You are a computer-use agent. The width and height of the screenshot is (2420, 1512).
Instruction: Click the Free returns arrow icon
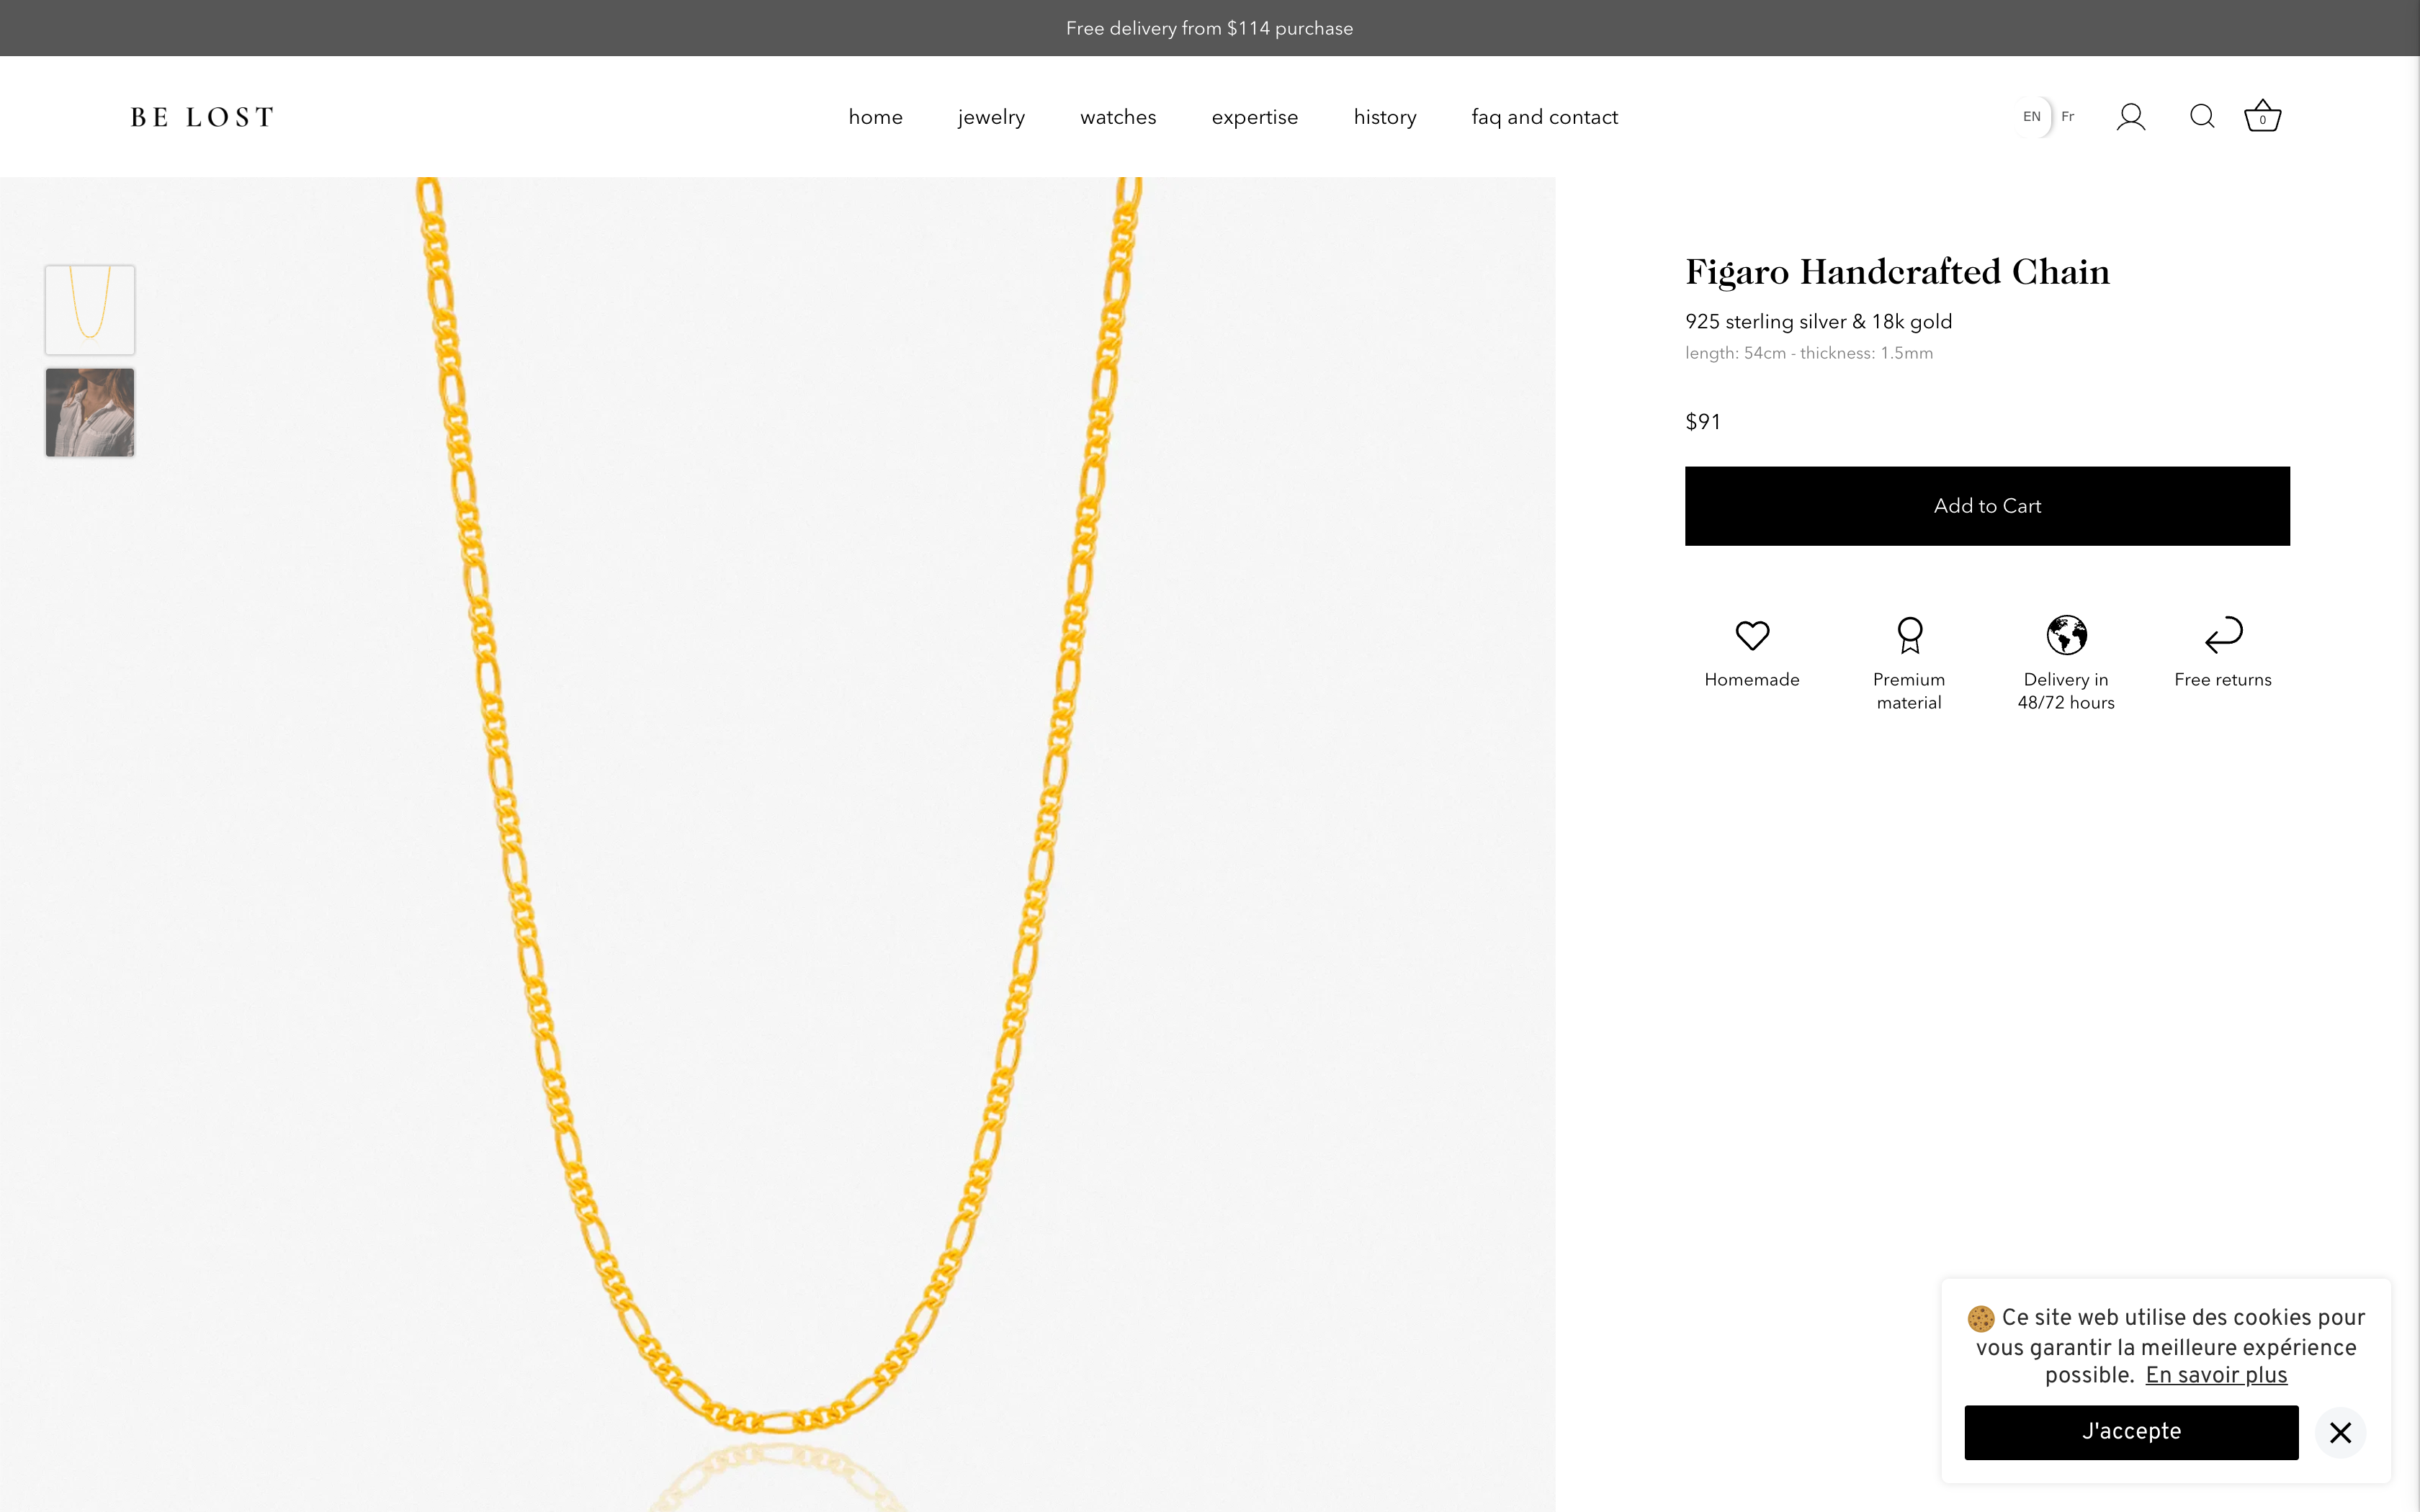(2223, 635)
